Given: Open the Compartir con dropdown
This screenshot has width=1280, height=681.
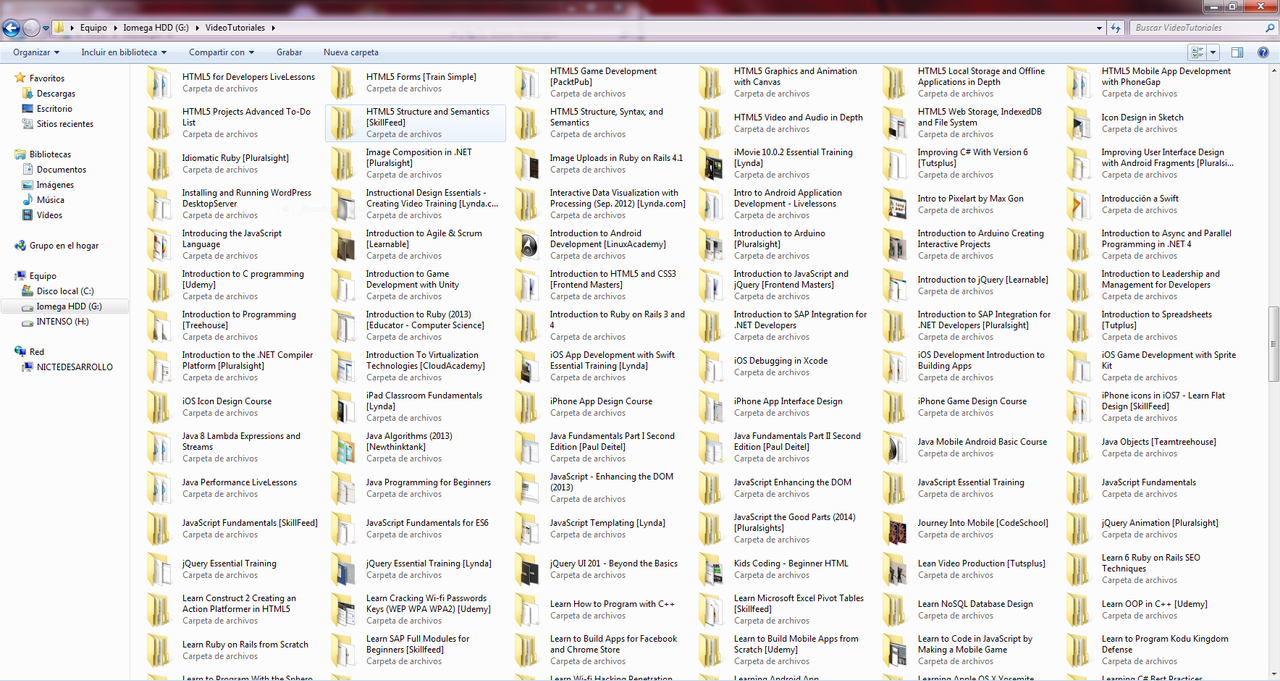Looking at the screenshot, I should tap(221, 52).
